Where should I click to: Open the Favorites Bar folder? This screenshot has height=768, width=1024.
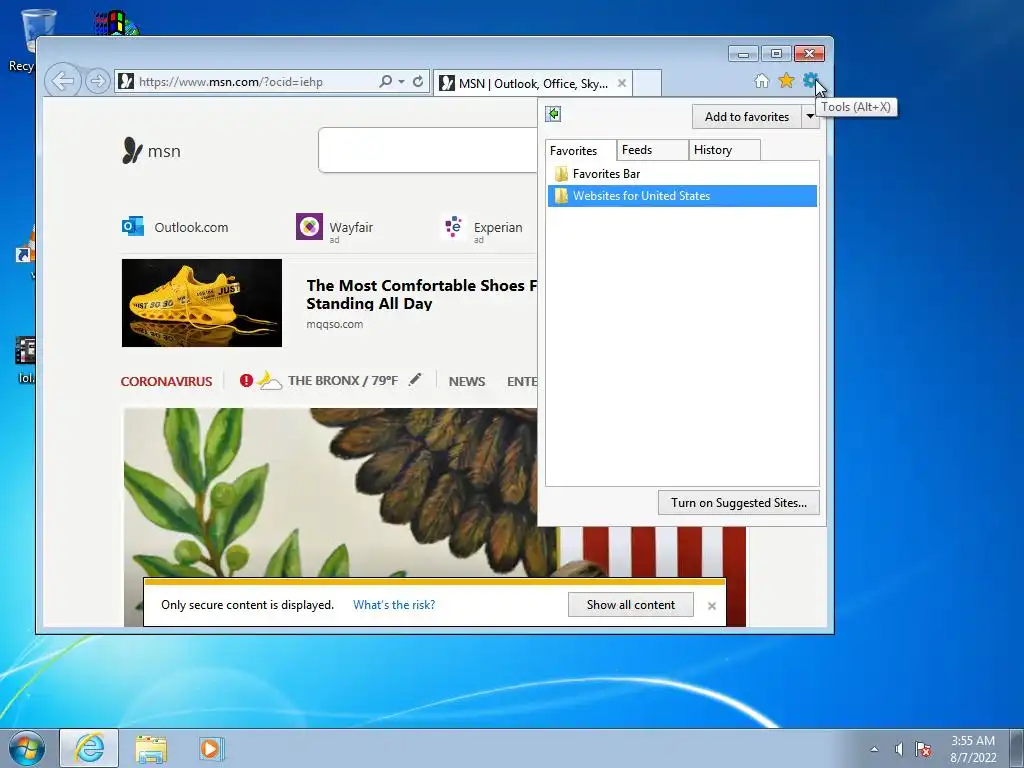click(682, 174)
